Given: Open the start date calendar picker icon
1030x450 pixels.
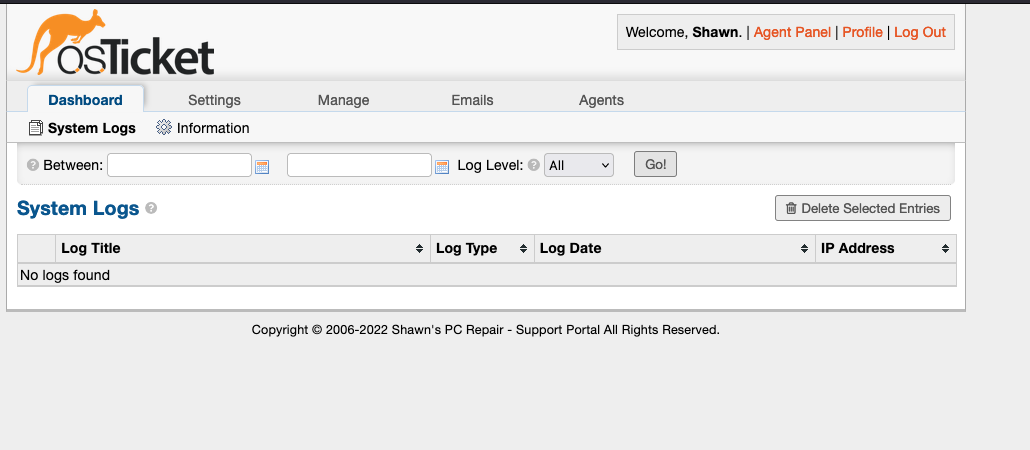Looking at the screenshot, I should coord(262,167).
